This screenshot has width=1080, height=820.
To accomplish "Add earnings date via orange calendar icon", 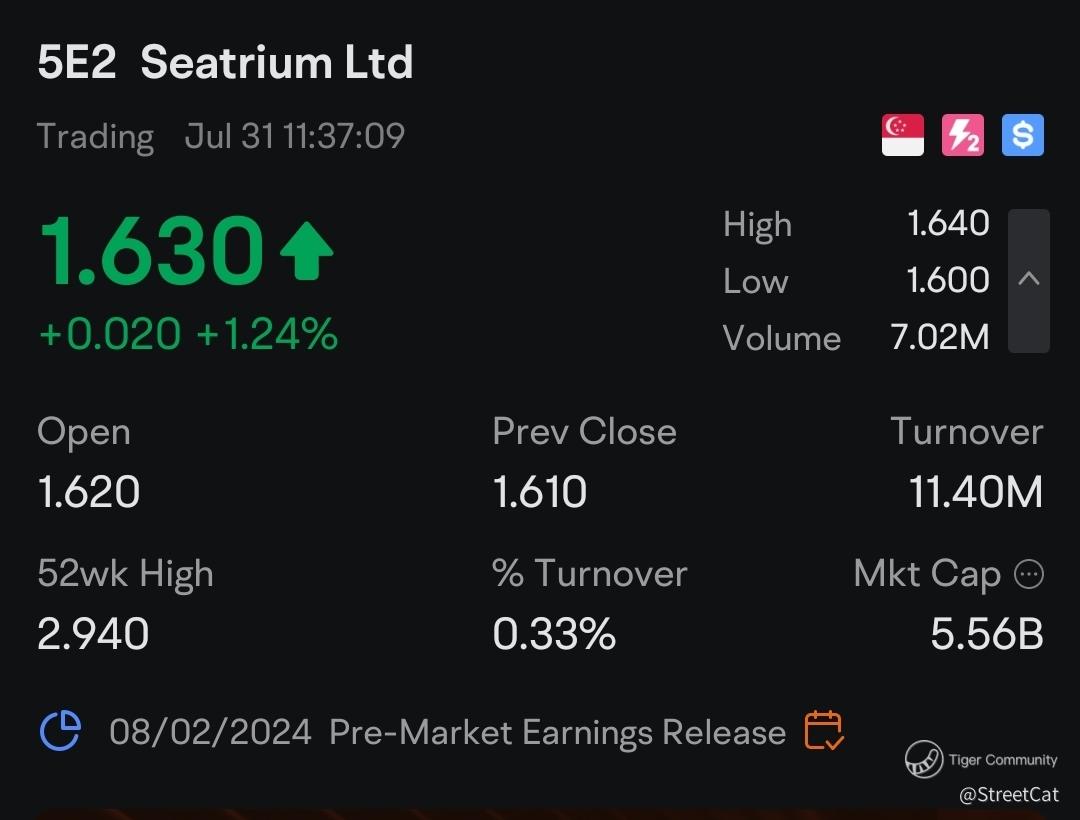I will pyautogui.click(x=824, y=731).
